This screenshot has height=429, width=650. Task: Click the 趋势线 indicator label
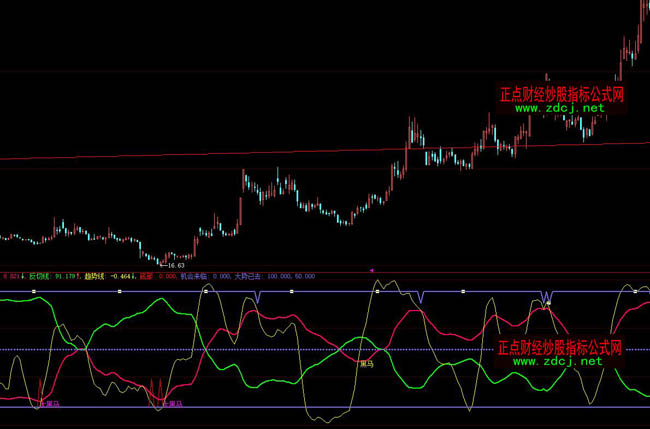coord(96,275)
